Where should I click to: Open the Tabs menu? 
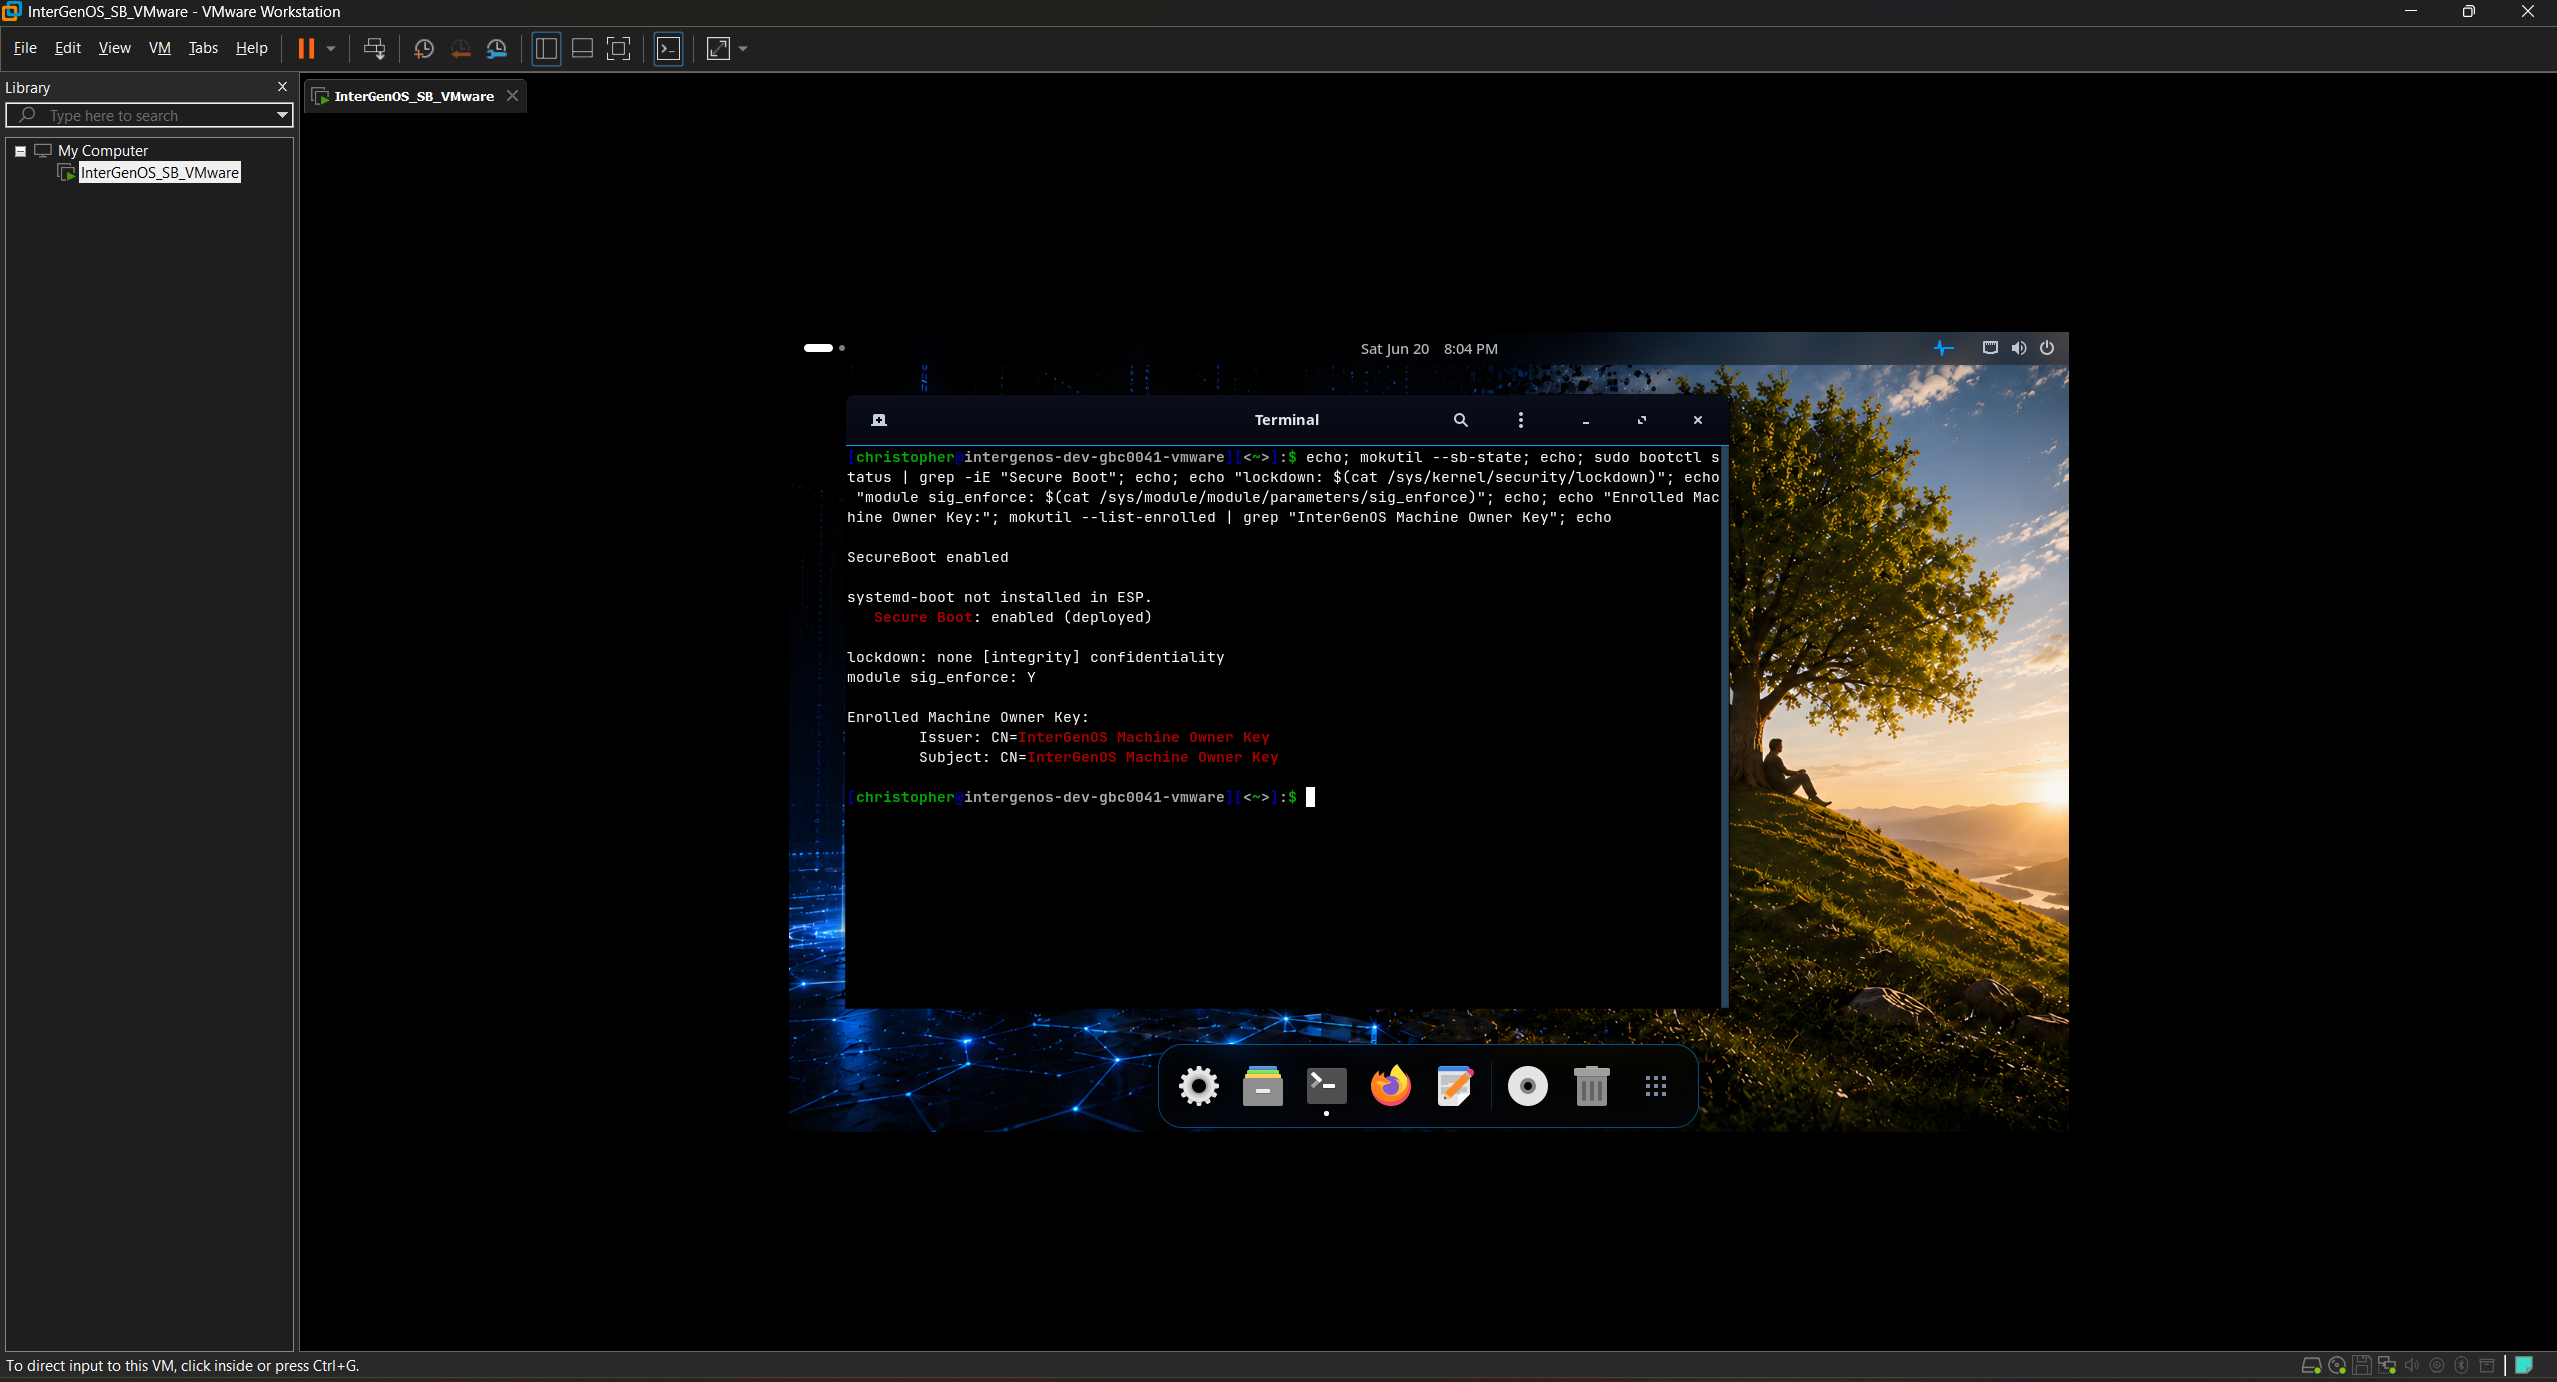point(203,48)
